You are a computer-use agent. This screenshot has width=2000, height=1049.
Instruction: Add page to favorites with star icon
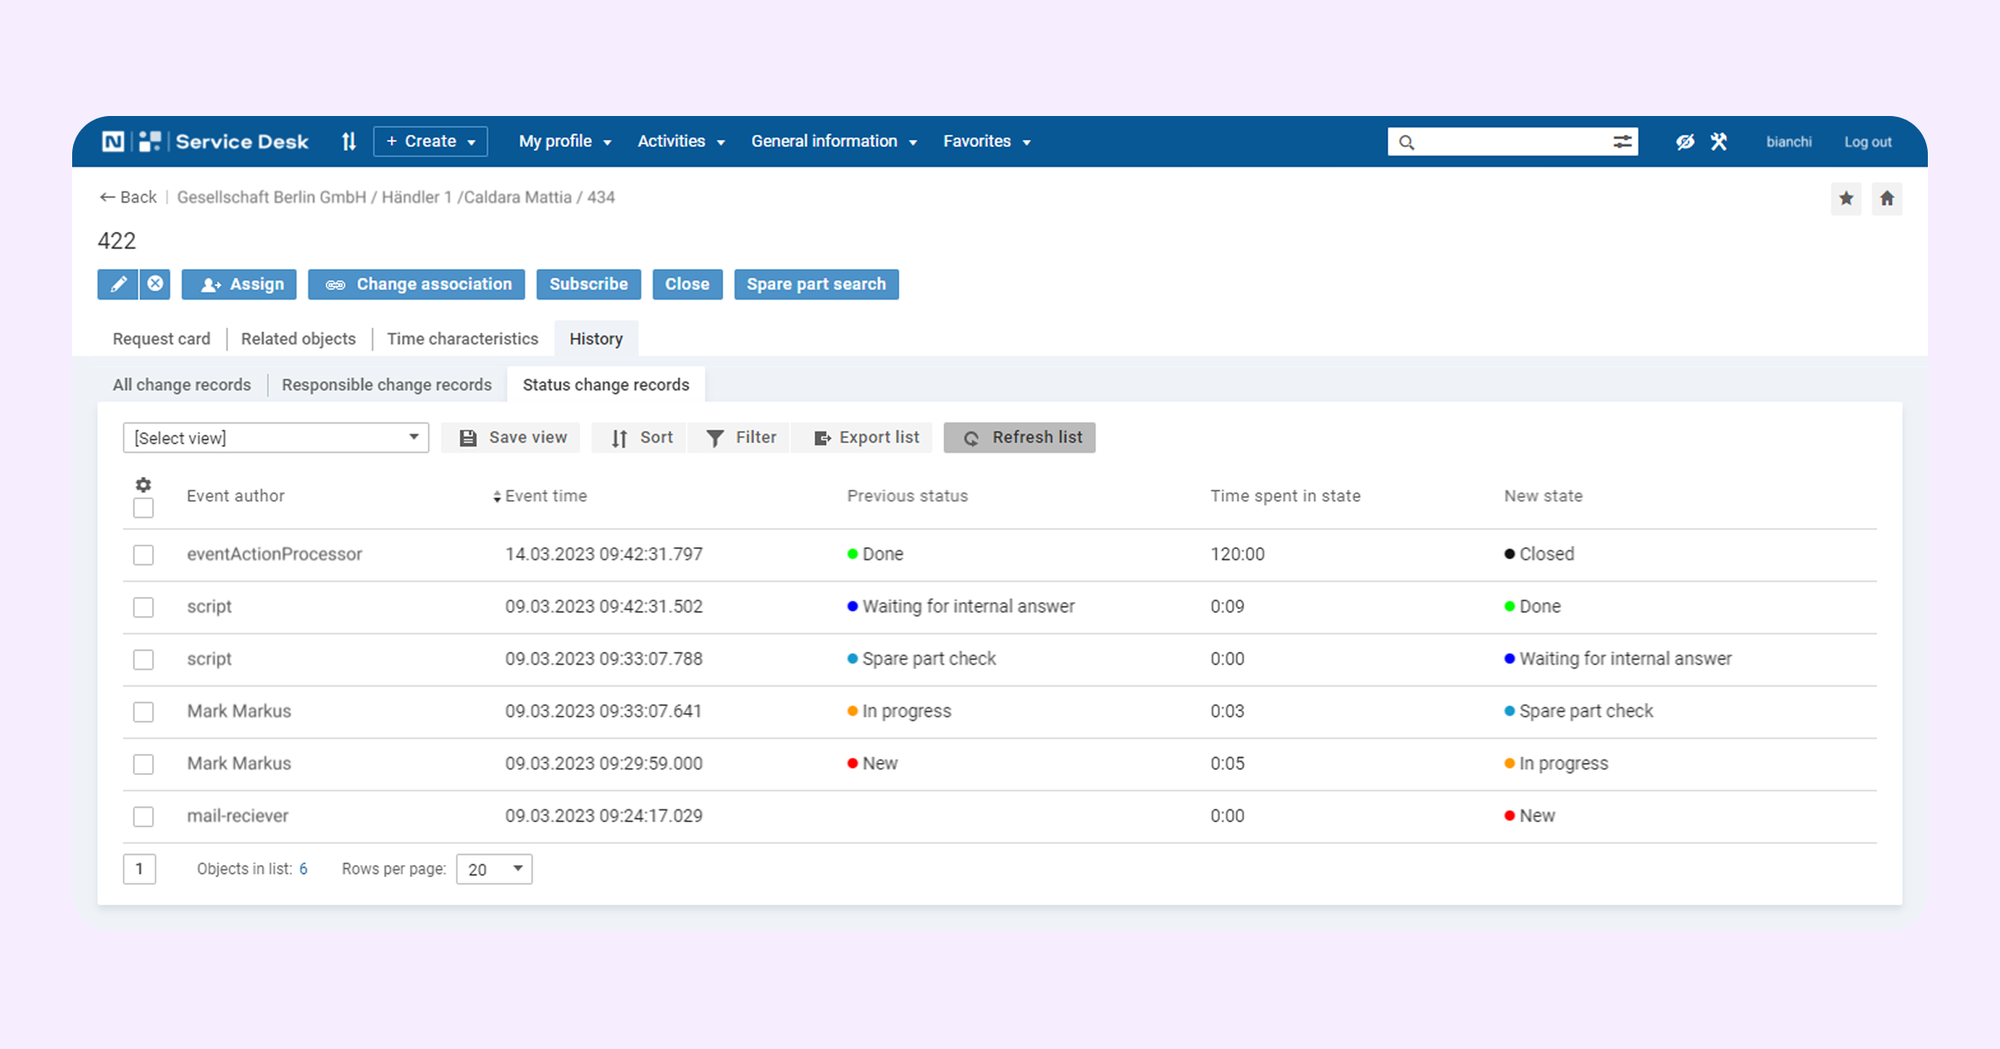click(1846, 198)
